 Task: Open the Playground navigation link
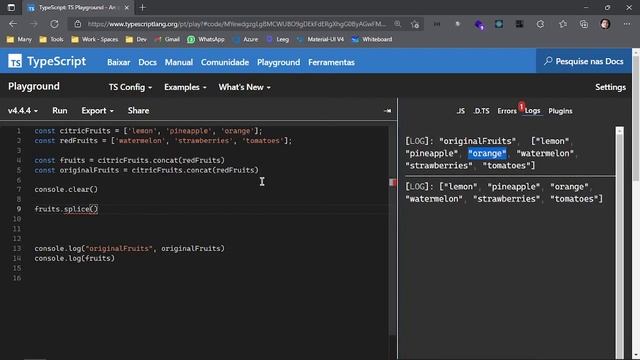[x=278, y=62]
